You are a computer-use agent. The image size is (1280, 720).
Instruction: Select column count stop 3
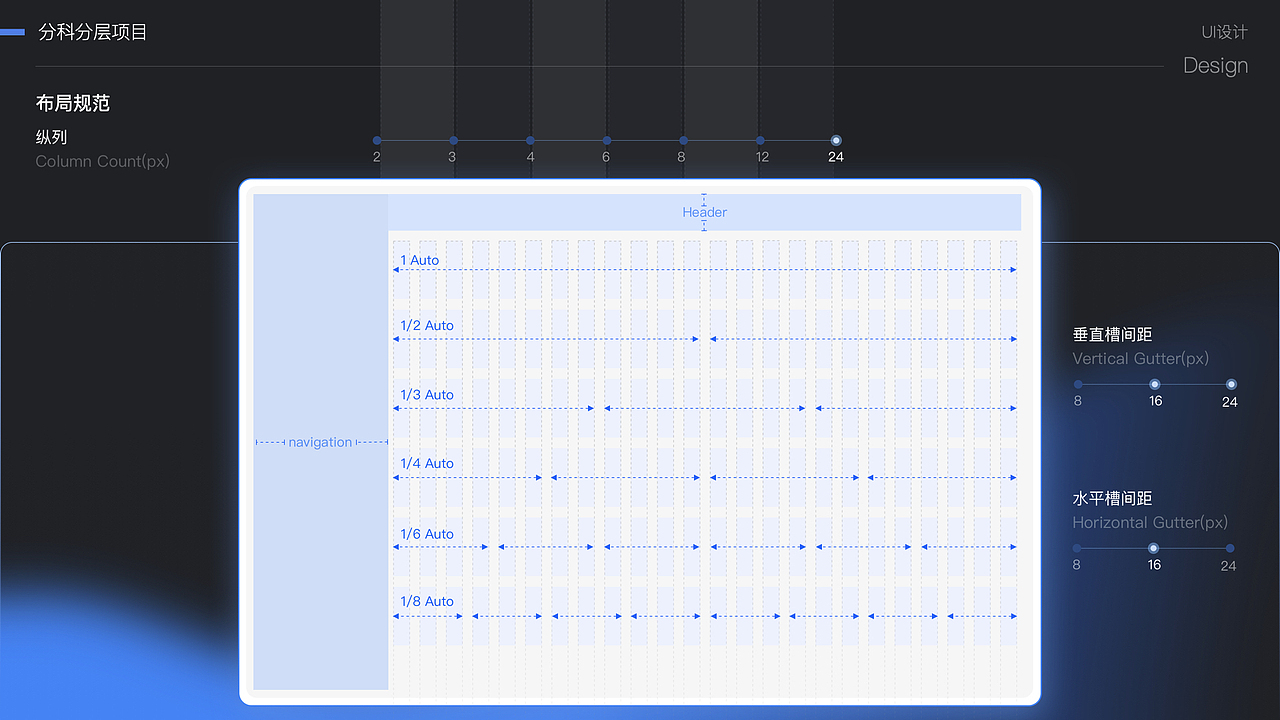(x=453, y=141)
